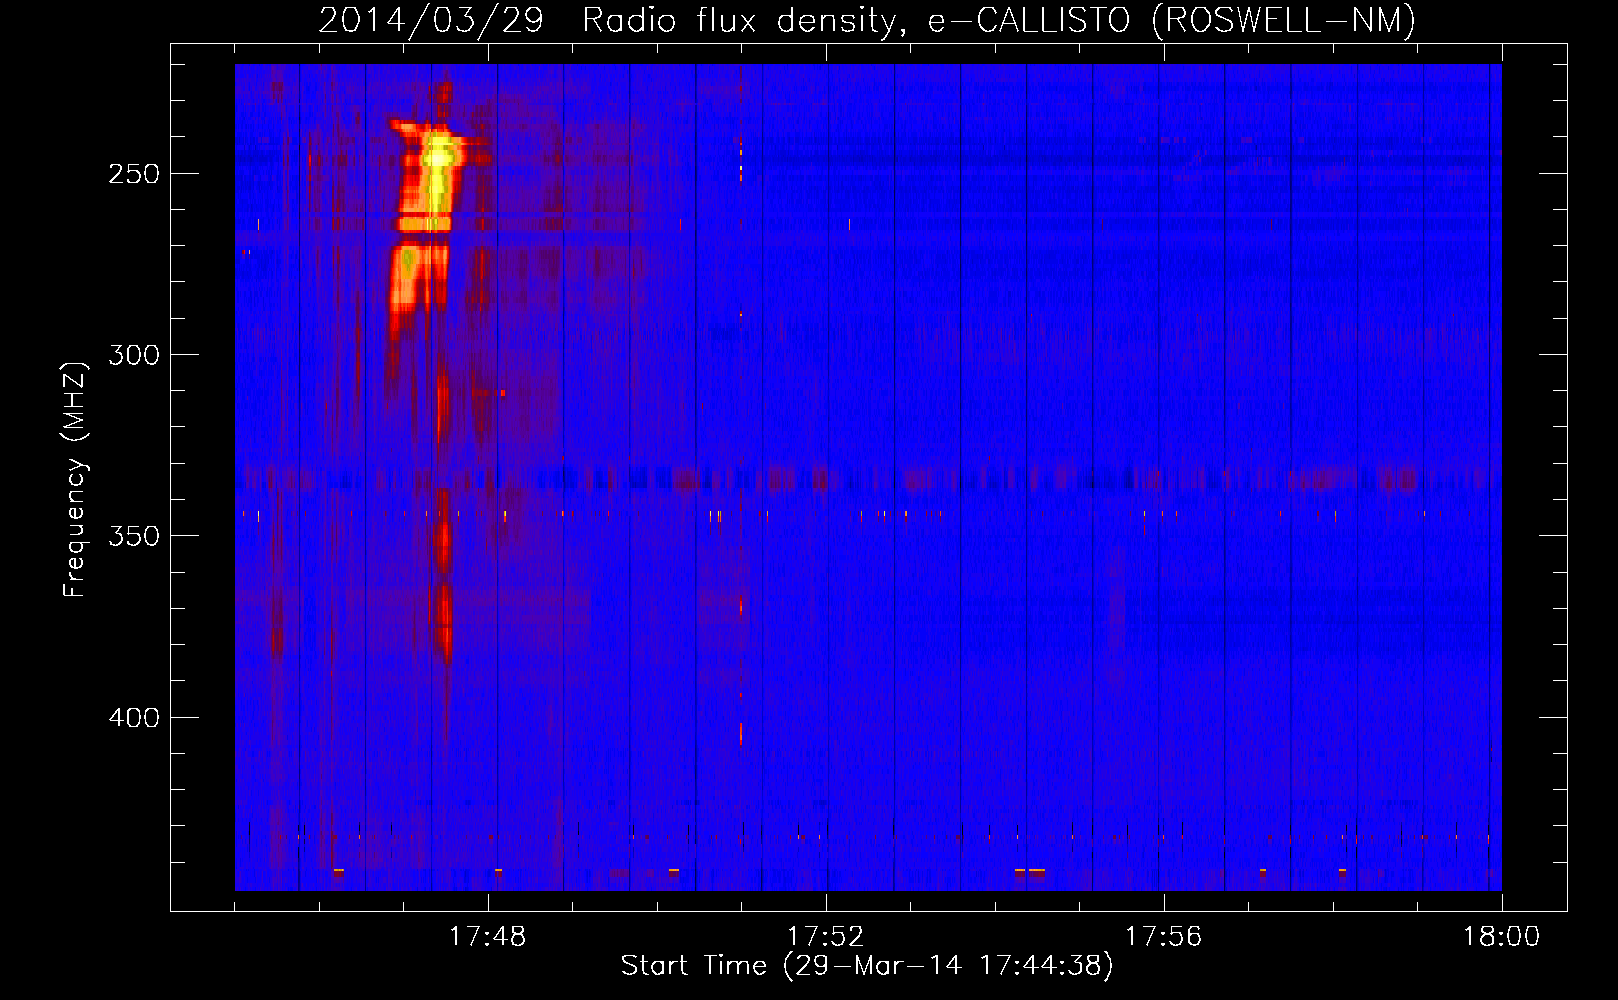The width and height of the screenshot is (1618, 1000).
Task: Click the 350 frequency tick label
Action: coord(134,536)
